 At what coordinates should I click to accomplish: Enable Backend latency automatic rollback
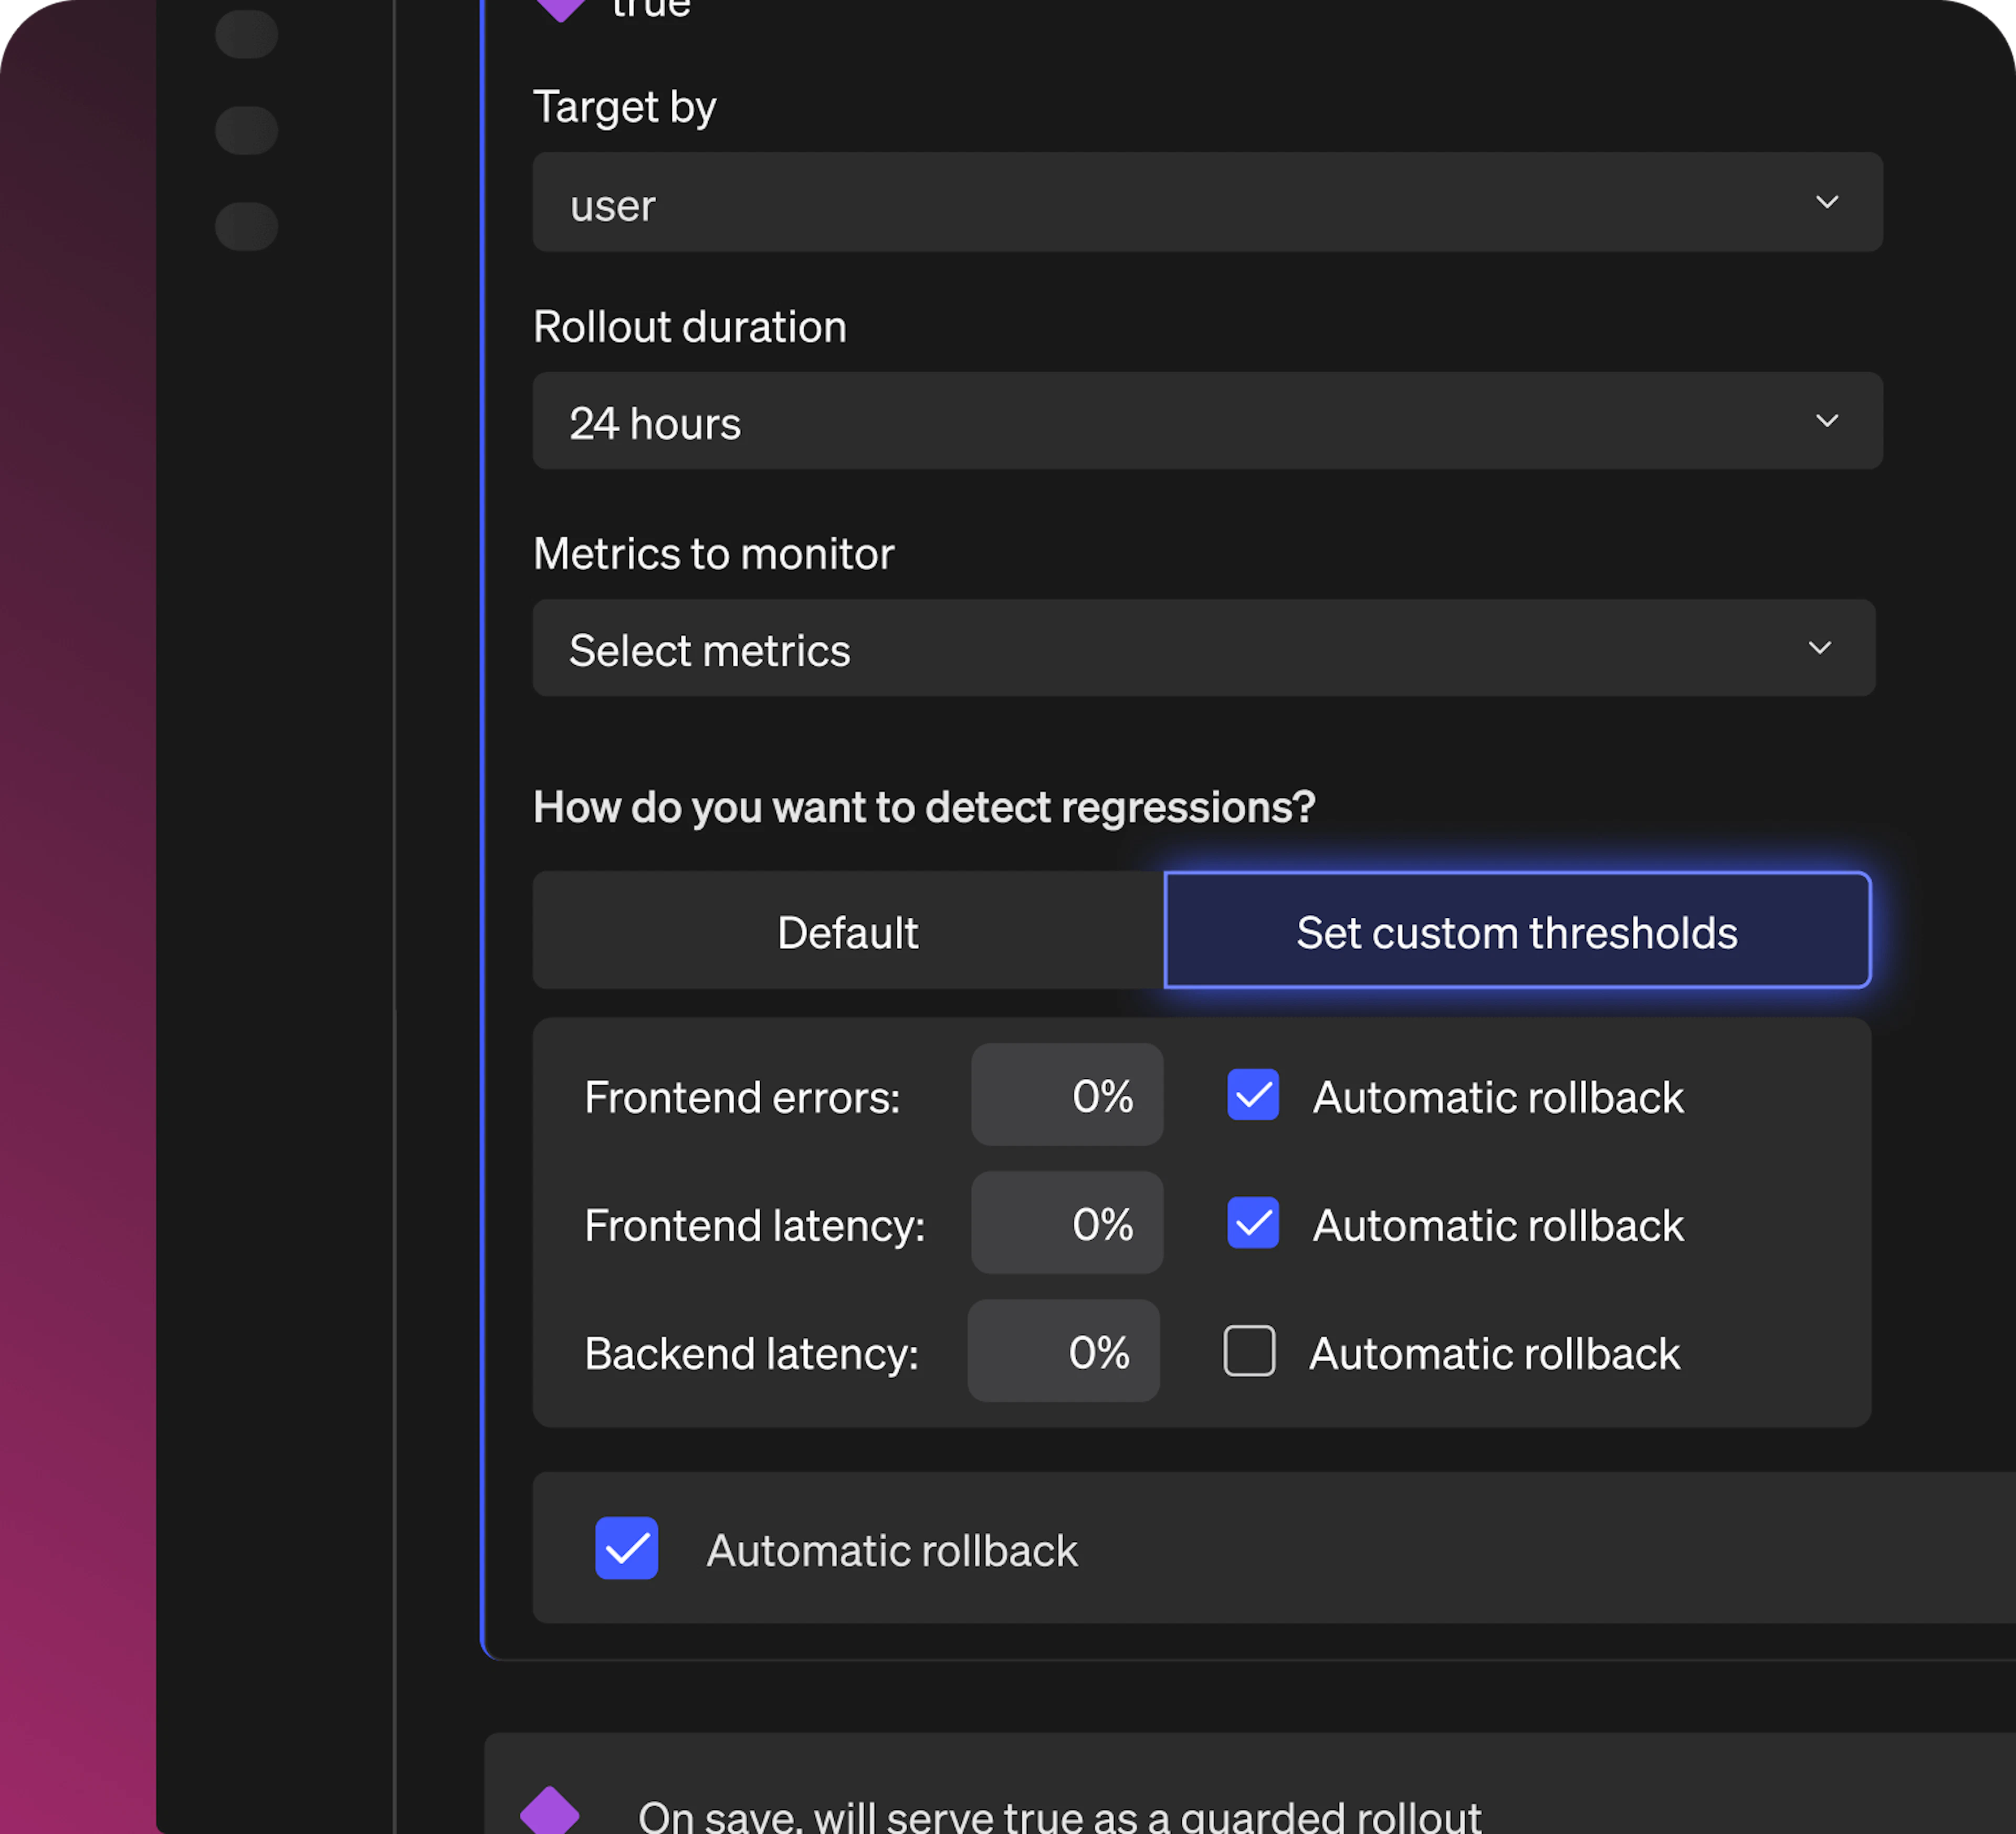(1249, 1351)
